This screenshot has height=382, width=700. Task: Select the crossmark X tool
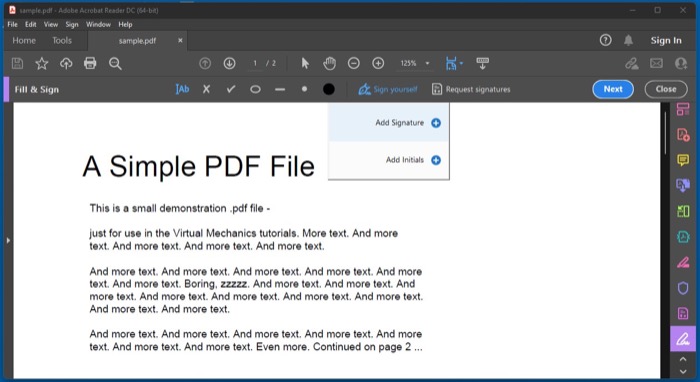206,89
